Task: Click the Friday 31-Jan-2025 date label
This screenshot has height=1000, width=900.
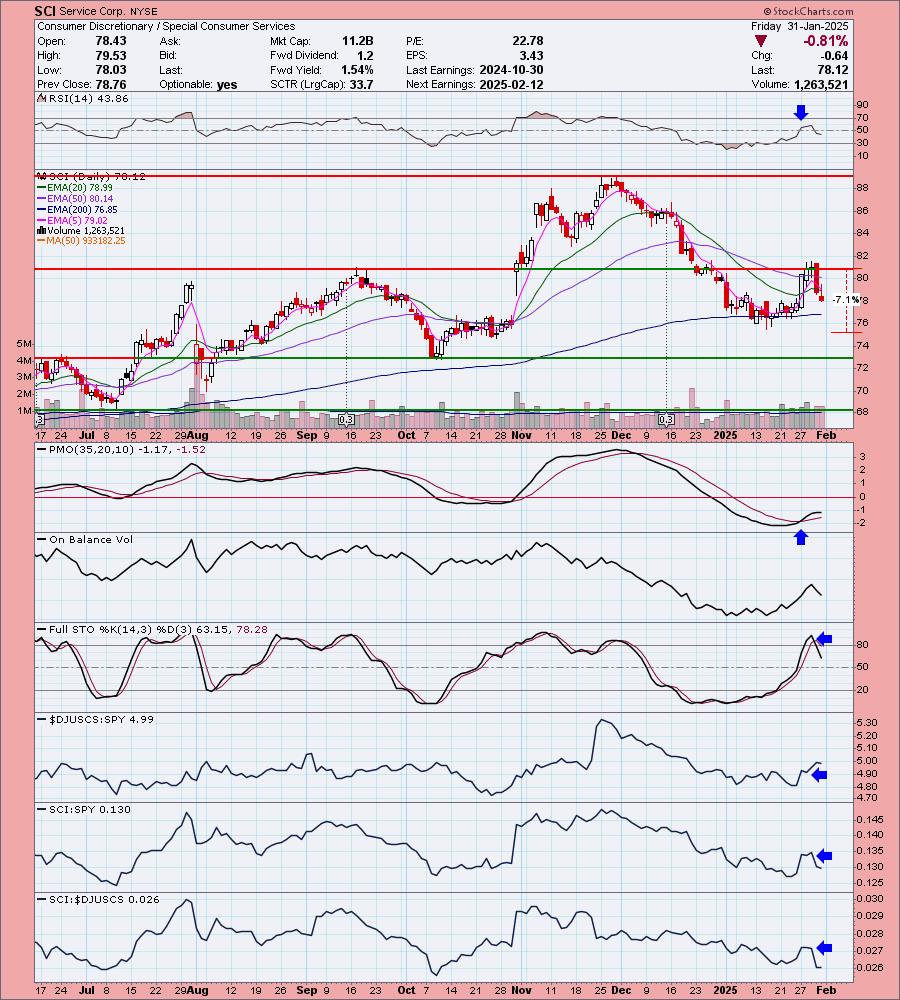Action: [x=799, y=26]
